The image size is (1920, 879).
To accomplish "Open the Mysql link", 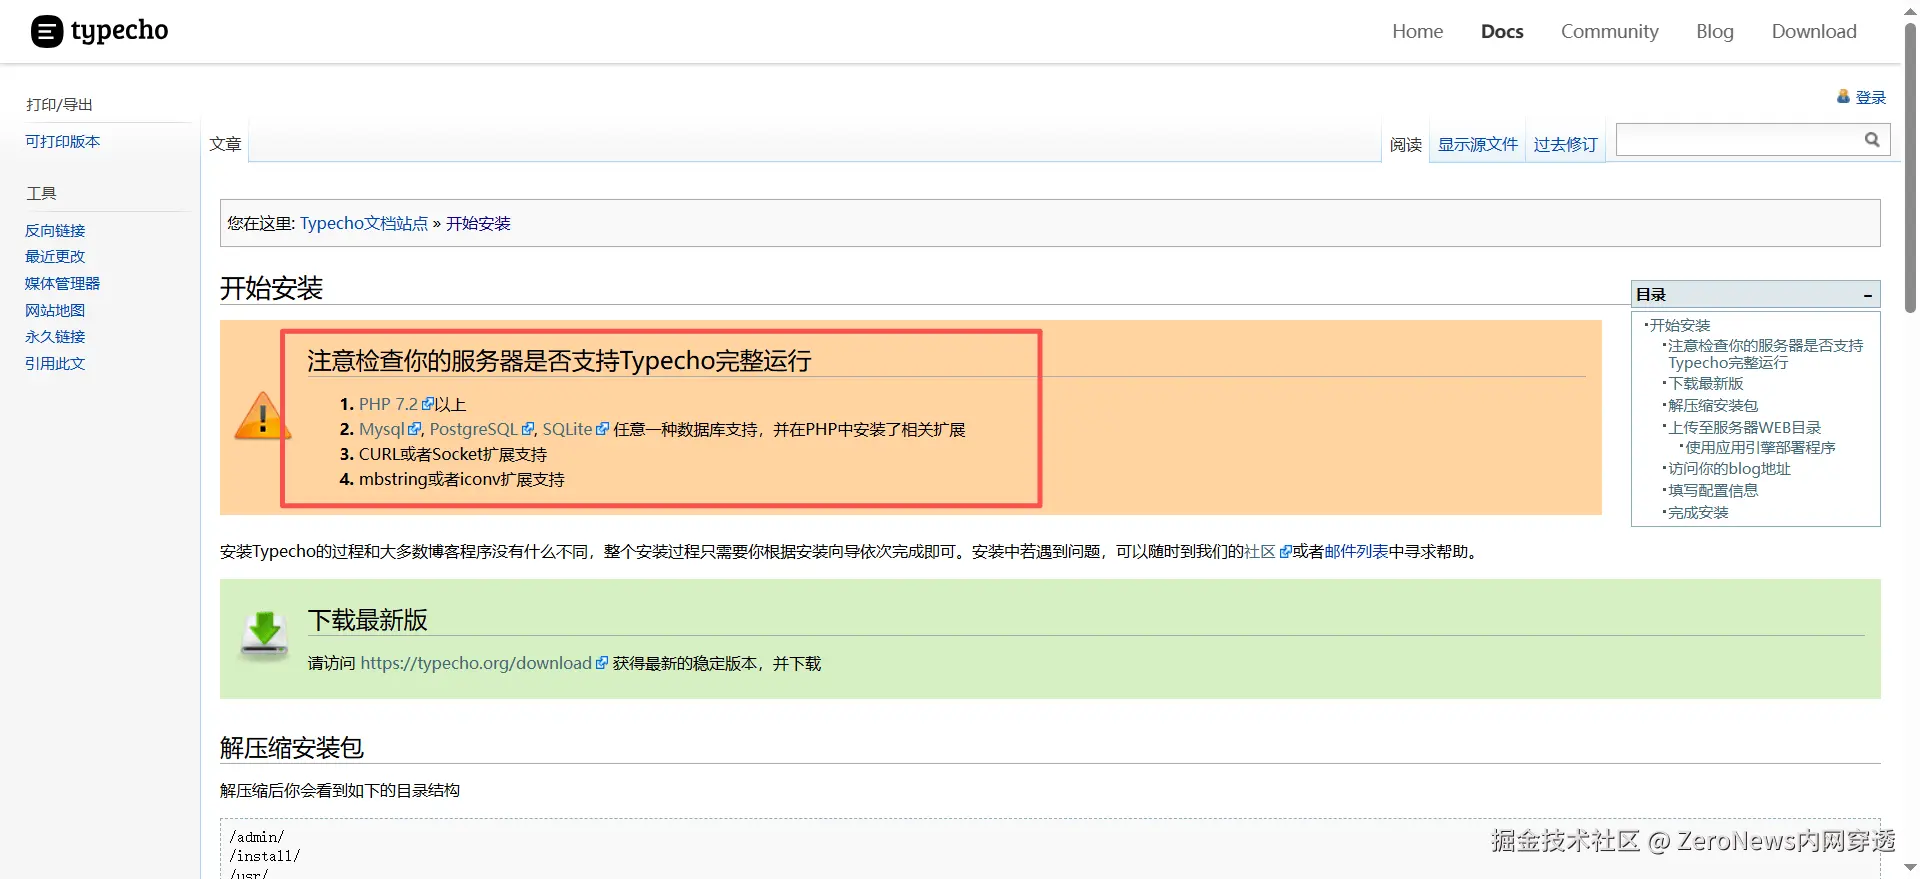I will pos(382,429).
